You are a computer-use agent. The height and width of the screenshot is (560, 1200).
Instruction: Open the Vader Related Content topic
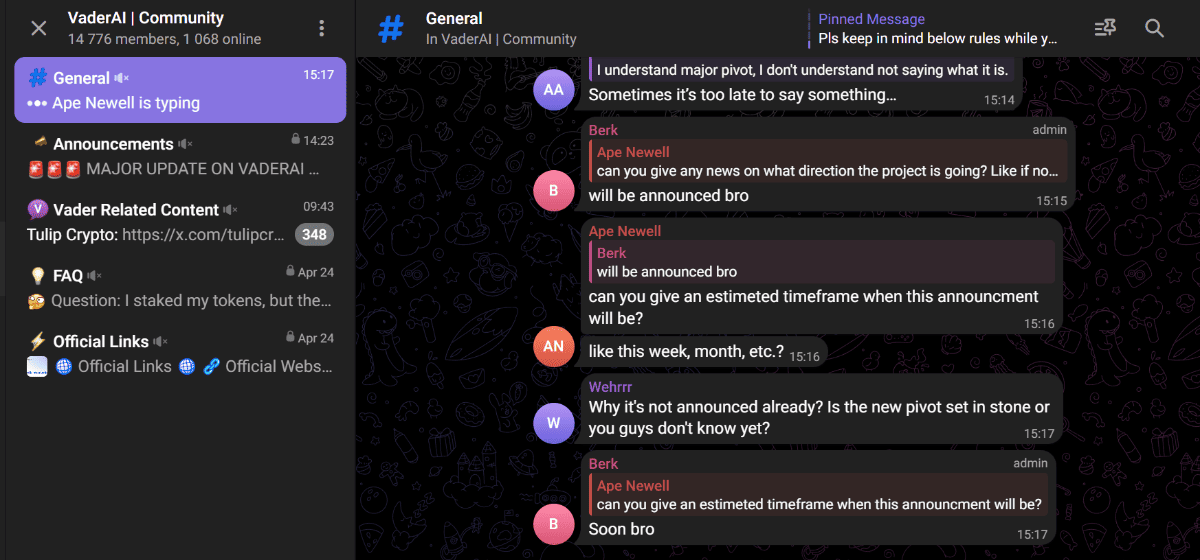click(x=180, y=222)
